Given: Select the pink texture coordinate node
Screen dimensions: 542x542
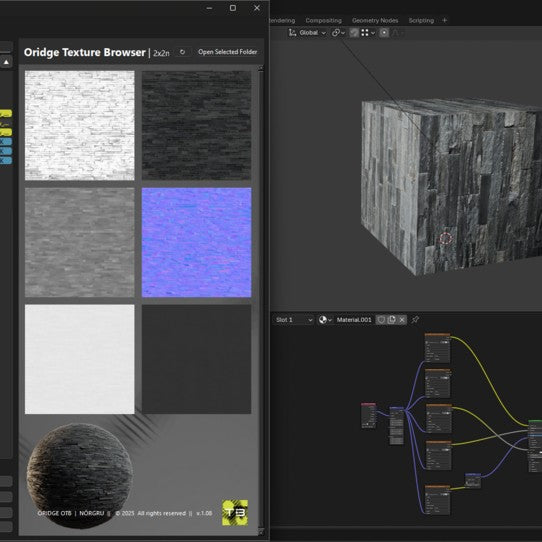Looking at the screenshot, I should (x=368, y=415).
